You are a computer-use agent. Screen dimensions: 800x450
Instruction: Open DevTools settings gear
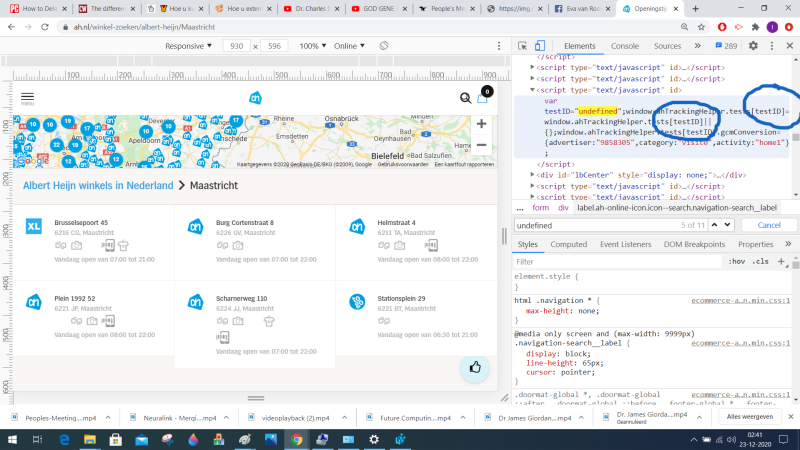tap(753, 46)
